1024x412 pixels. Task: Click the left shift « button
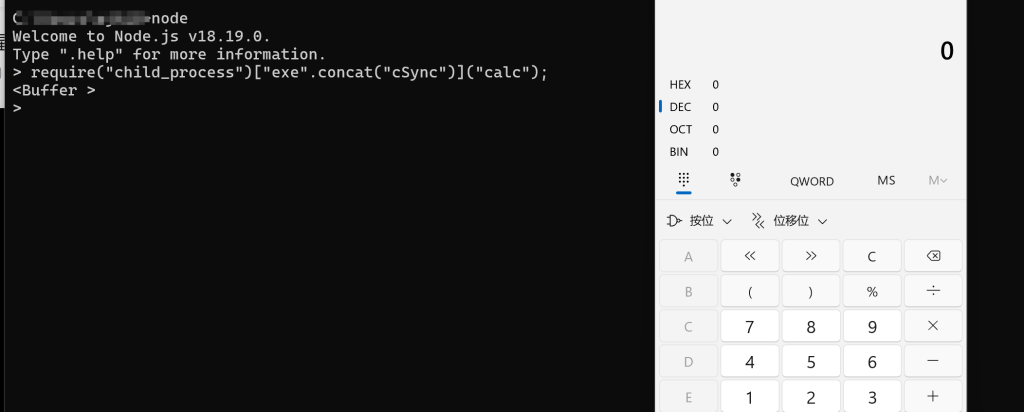tap(750, 256)
